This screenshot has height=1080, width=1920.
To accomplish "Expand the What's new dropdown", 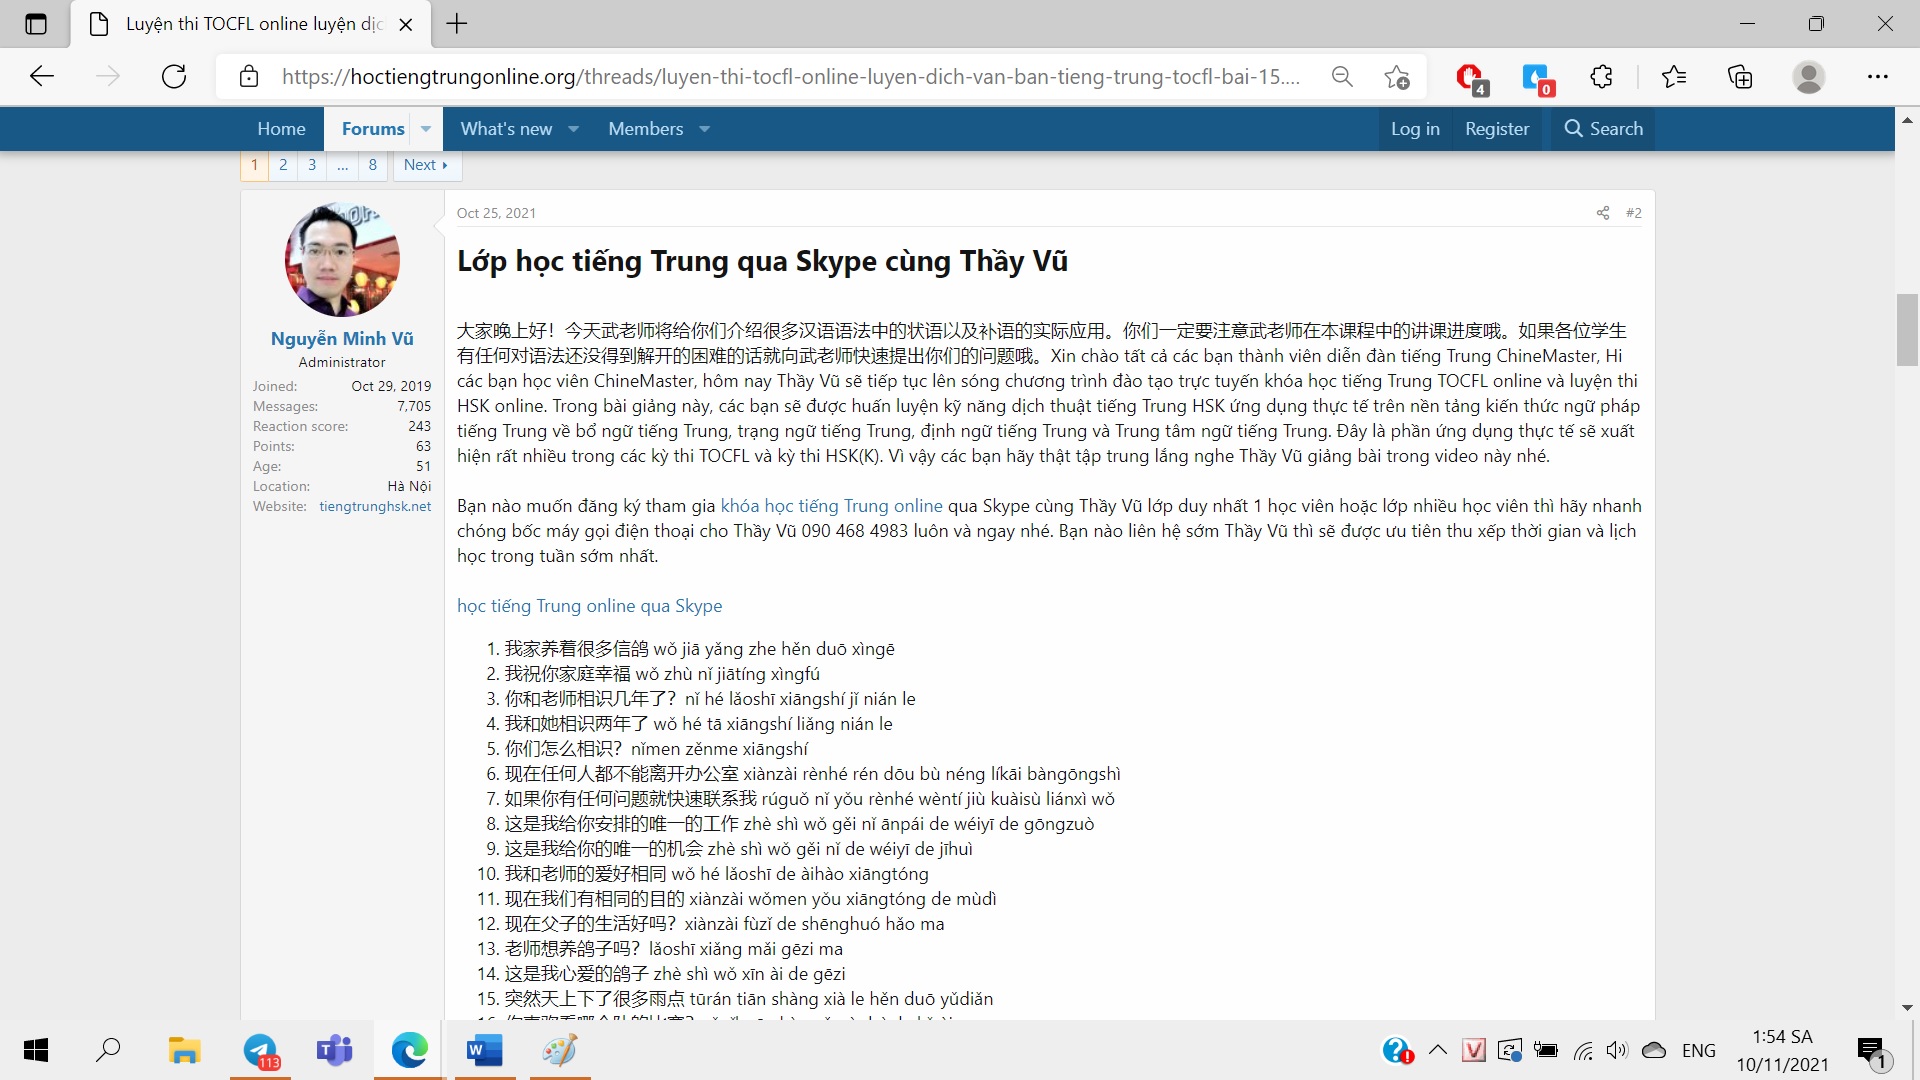I will [x=573, y=129].
